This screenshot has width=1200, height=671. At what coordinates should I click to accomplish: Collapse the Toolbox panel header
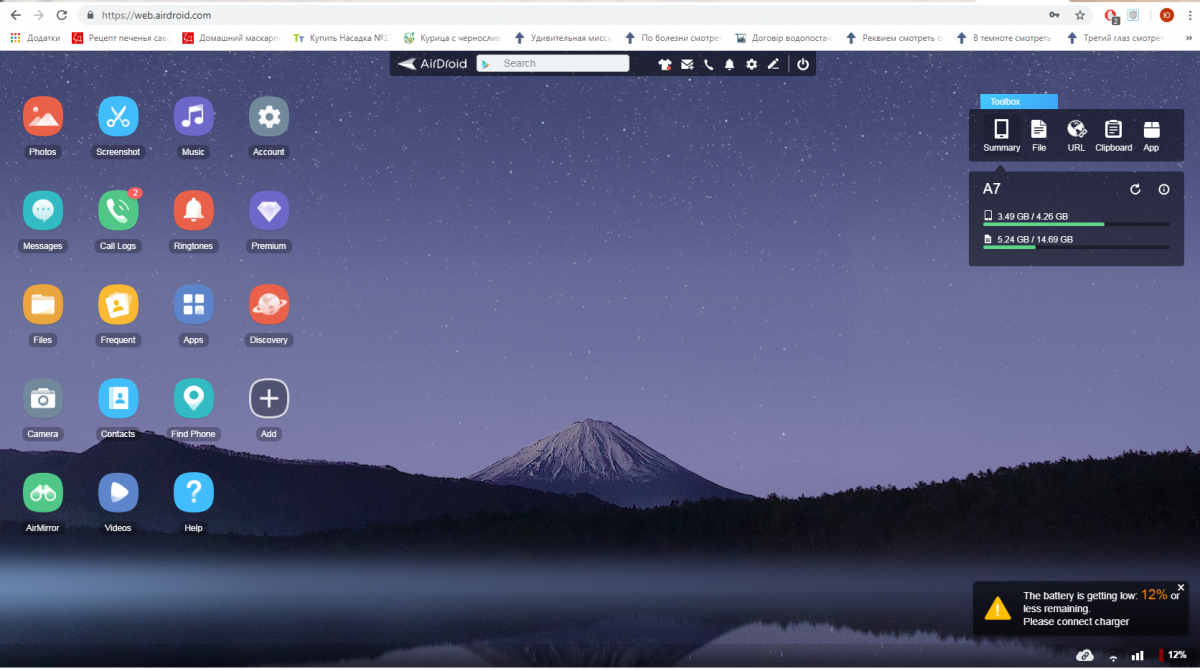1018,101
